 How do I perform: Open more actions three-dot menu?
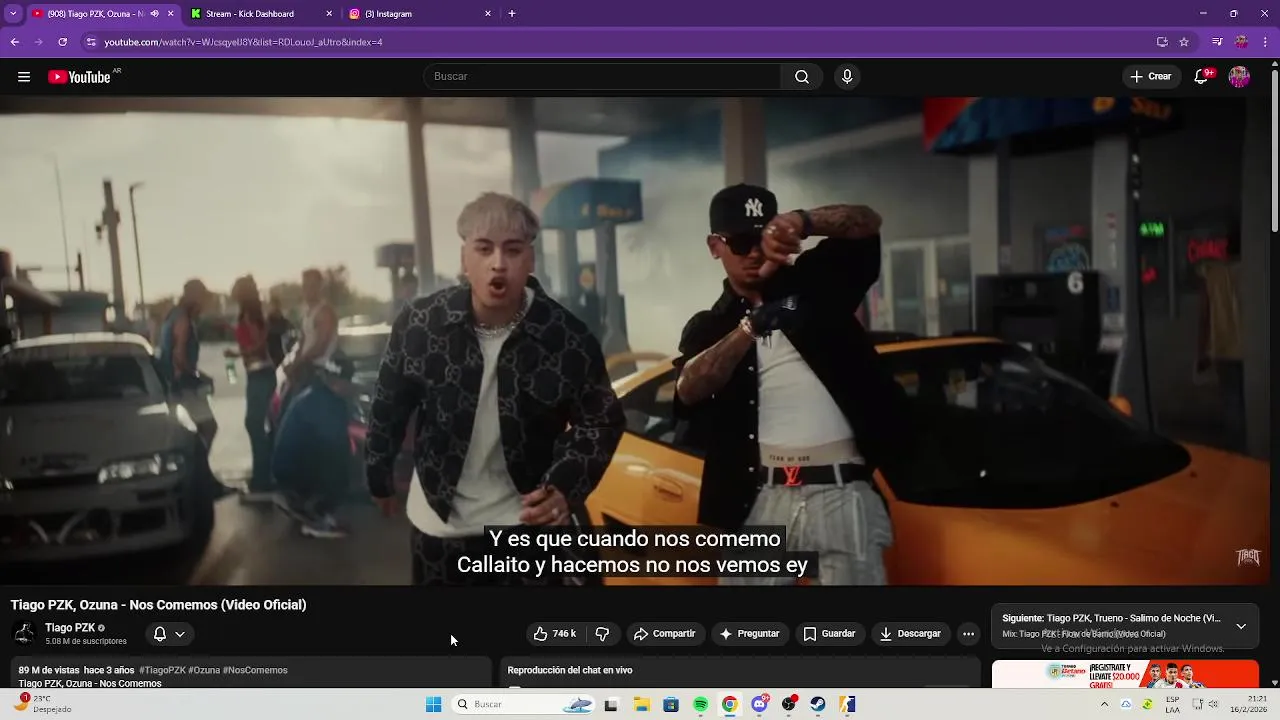(968, 634)
